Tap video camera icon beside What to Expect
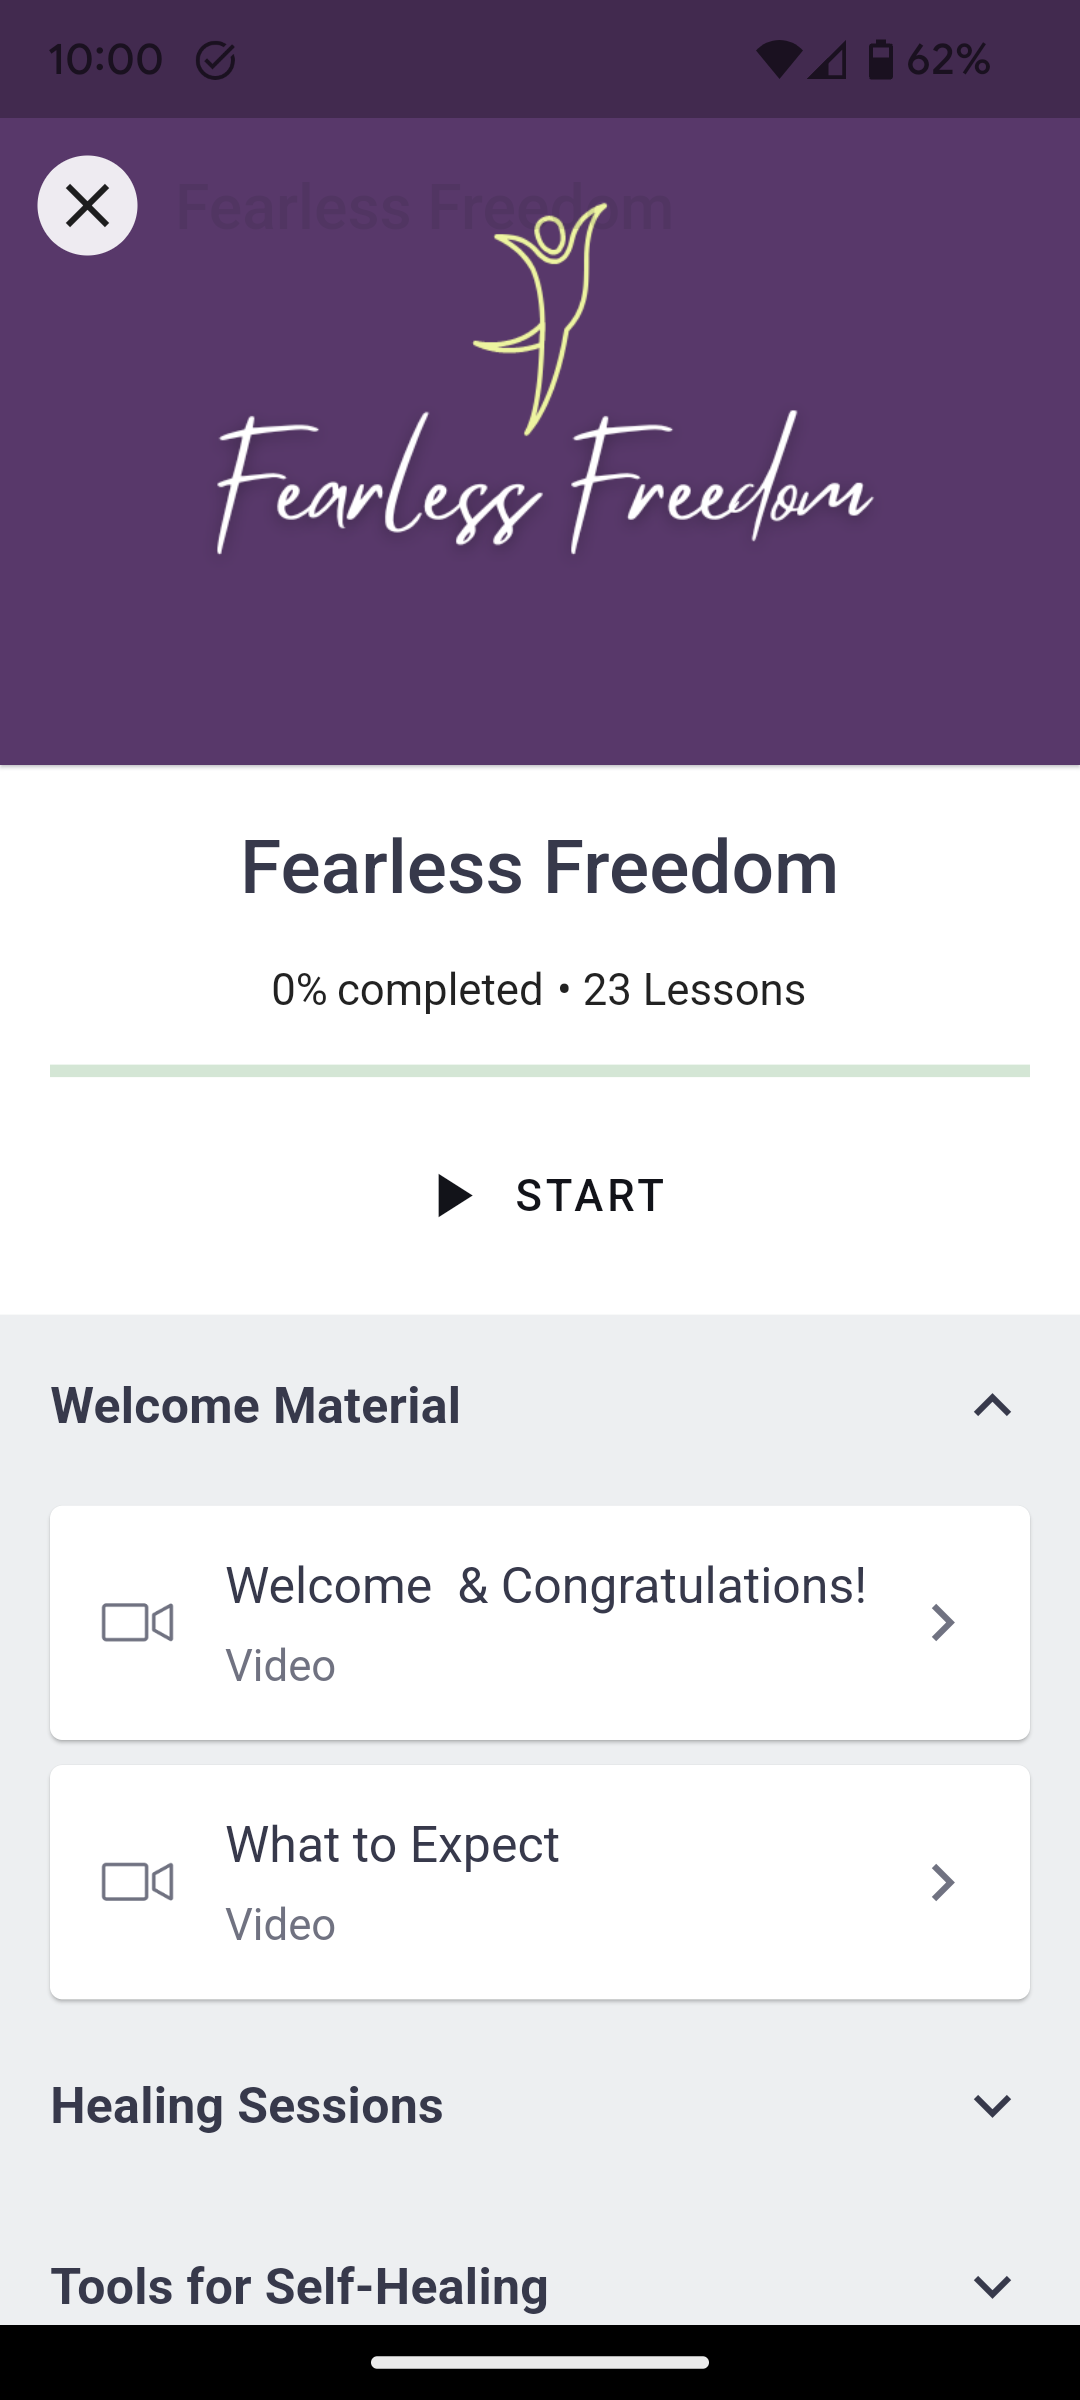 point(138,1882)
